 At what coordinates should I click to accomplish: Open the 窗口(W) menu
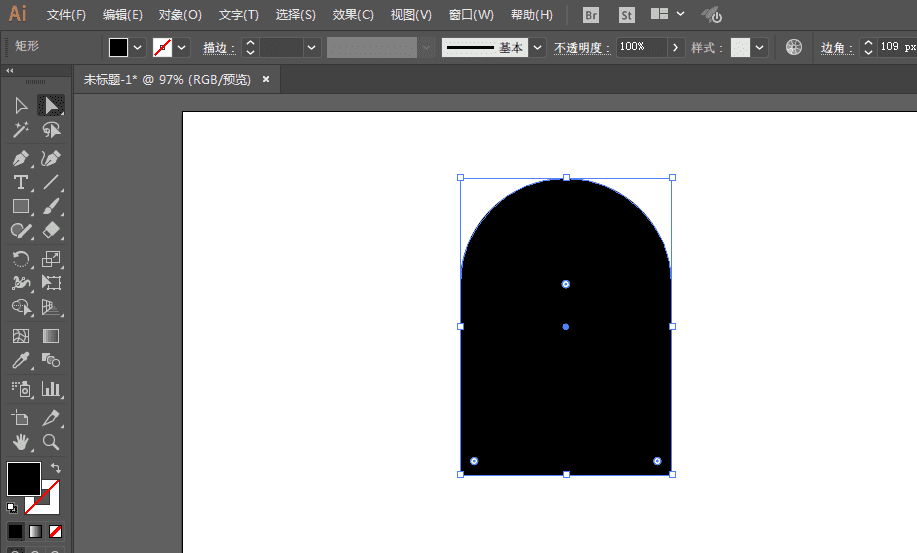pyautogui.click(x=471, y=15)
